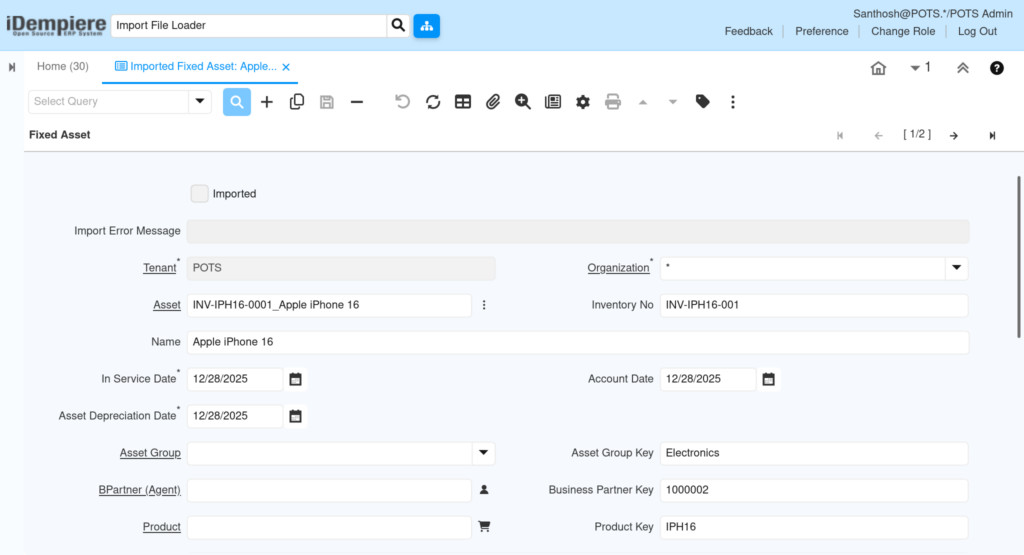Click the BPartner (Agent) label link

140,490
